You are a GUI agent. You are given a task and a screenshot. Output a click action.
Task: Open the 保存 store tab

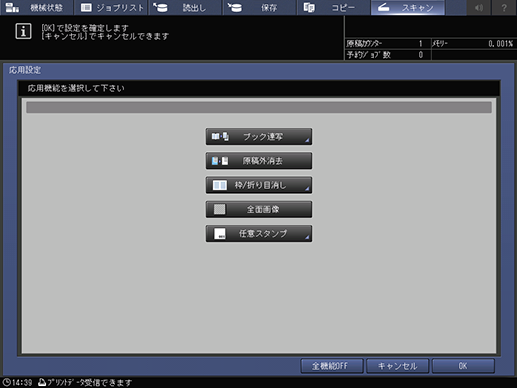tap(259, 7)
